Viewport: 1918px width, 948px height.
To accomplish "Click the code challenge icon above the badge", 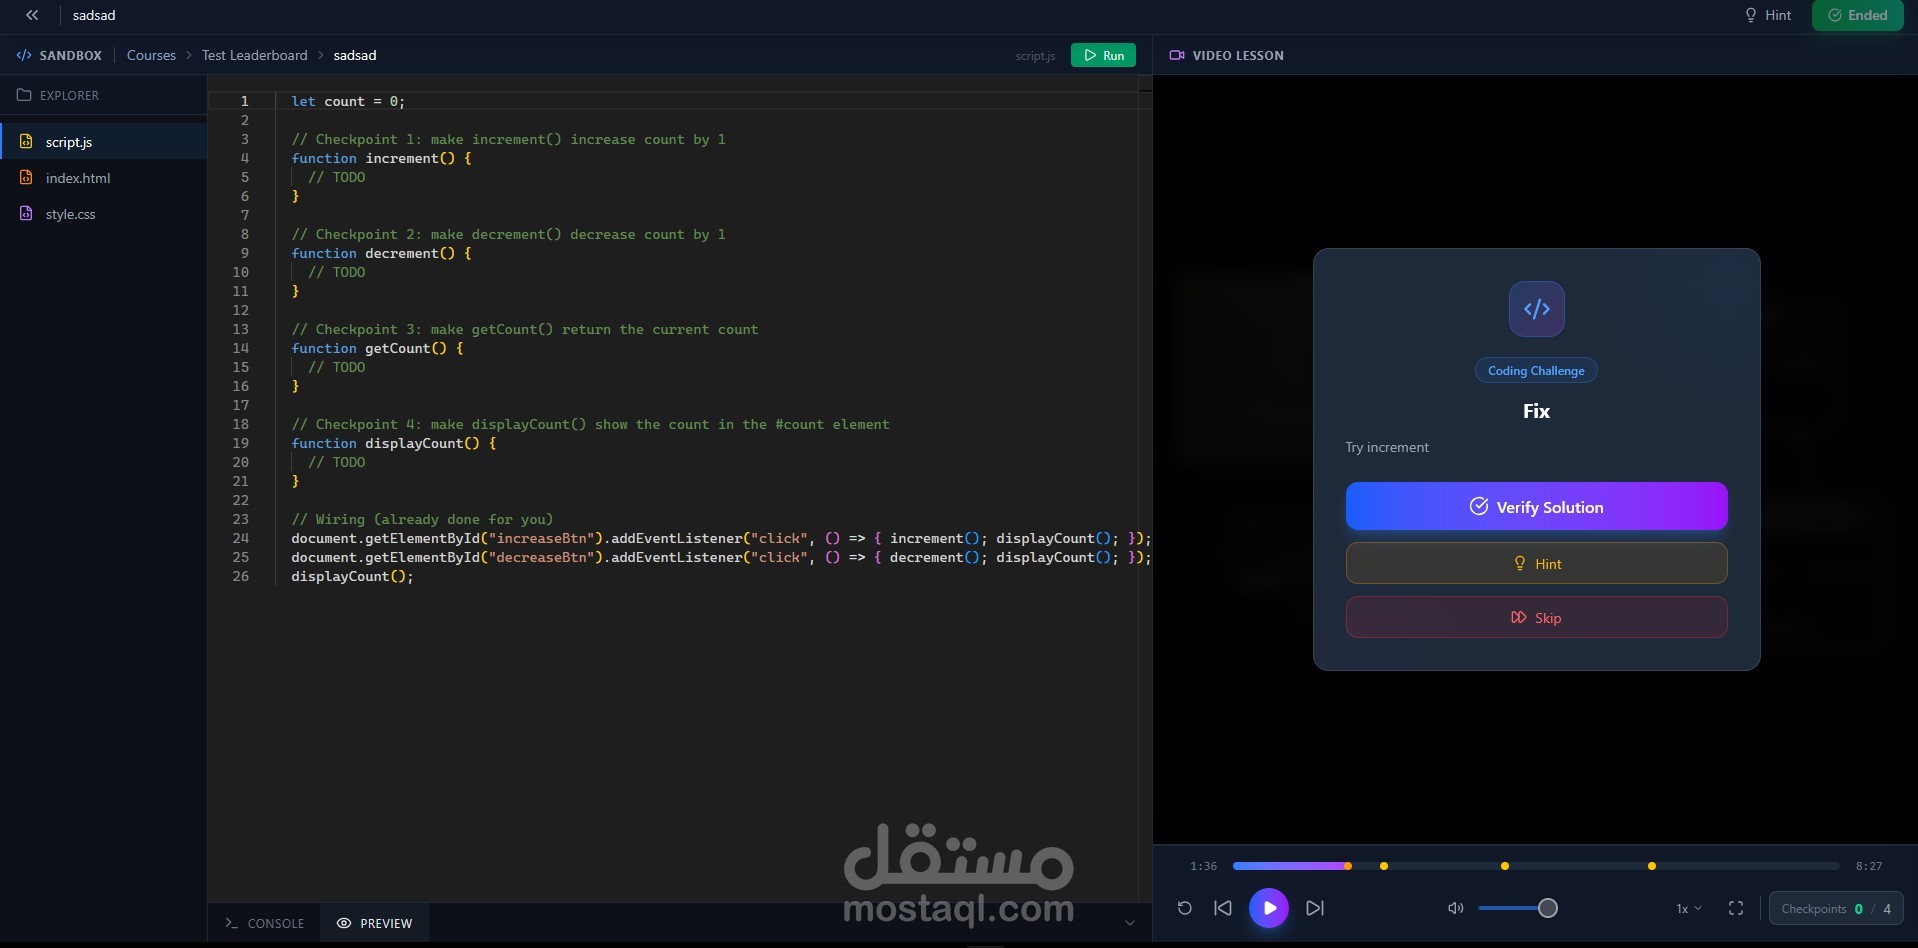I will [x=1536, y=309].
